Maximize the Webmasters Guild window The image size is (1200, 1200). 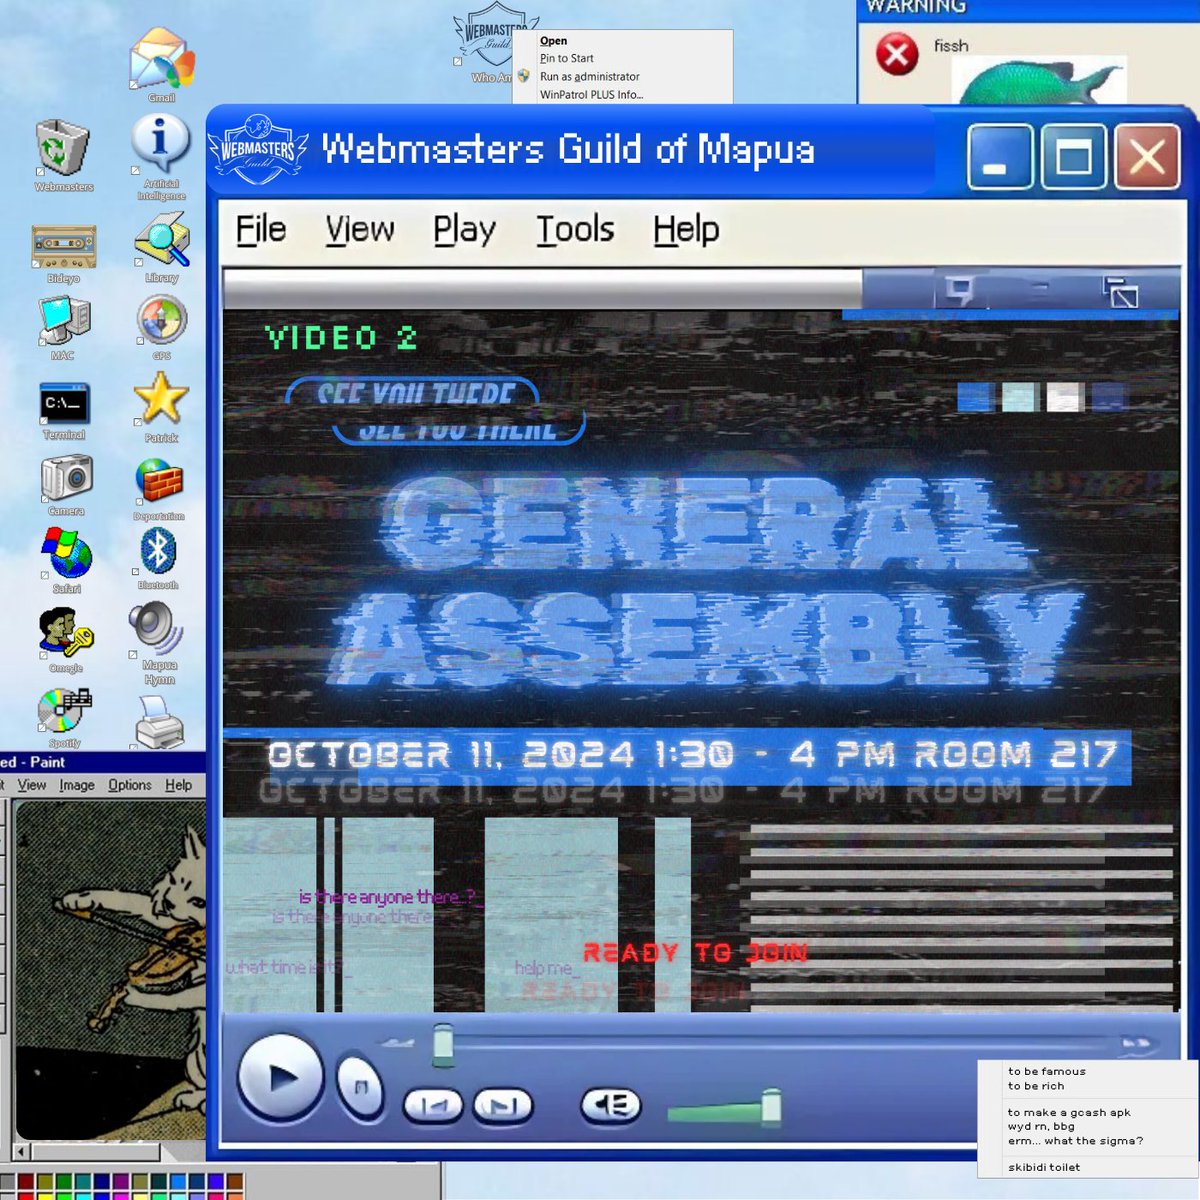(1074, 157)
